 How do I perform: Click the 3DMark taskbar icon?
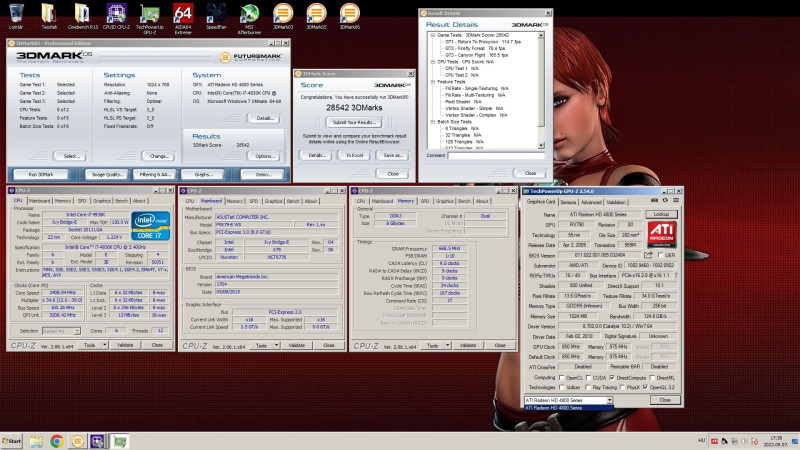pyautogui.click(x=78, y=441)
